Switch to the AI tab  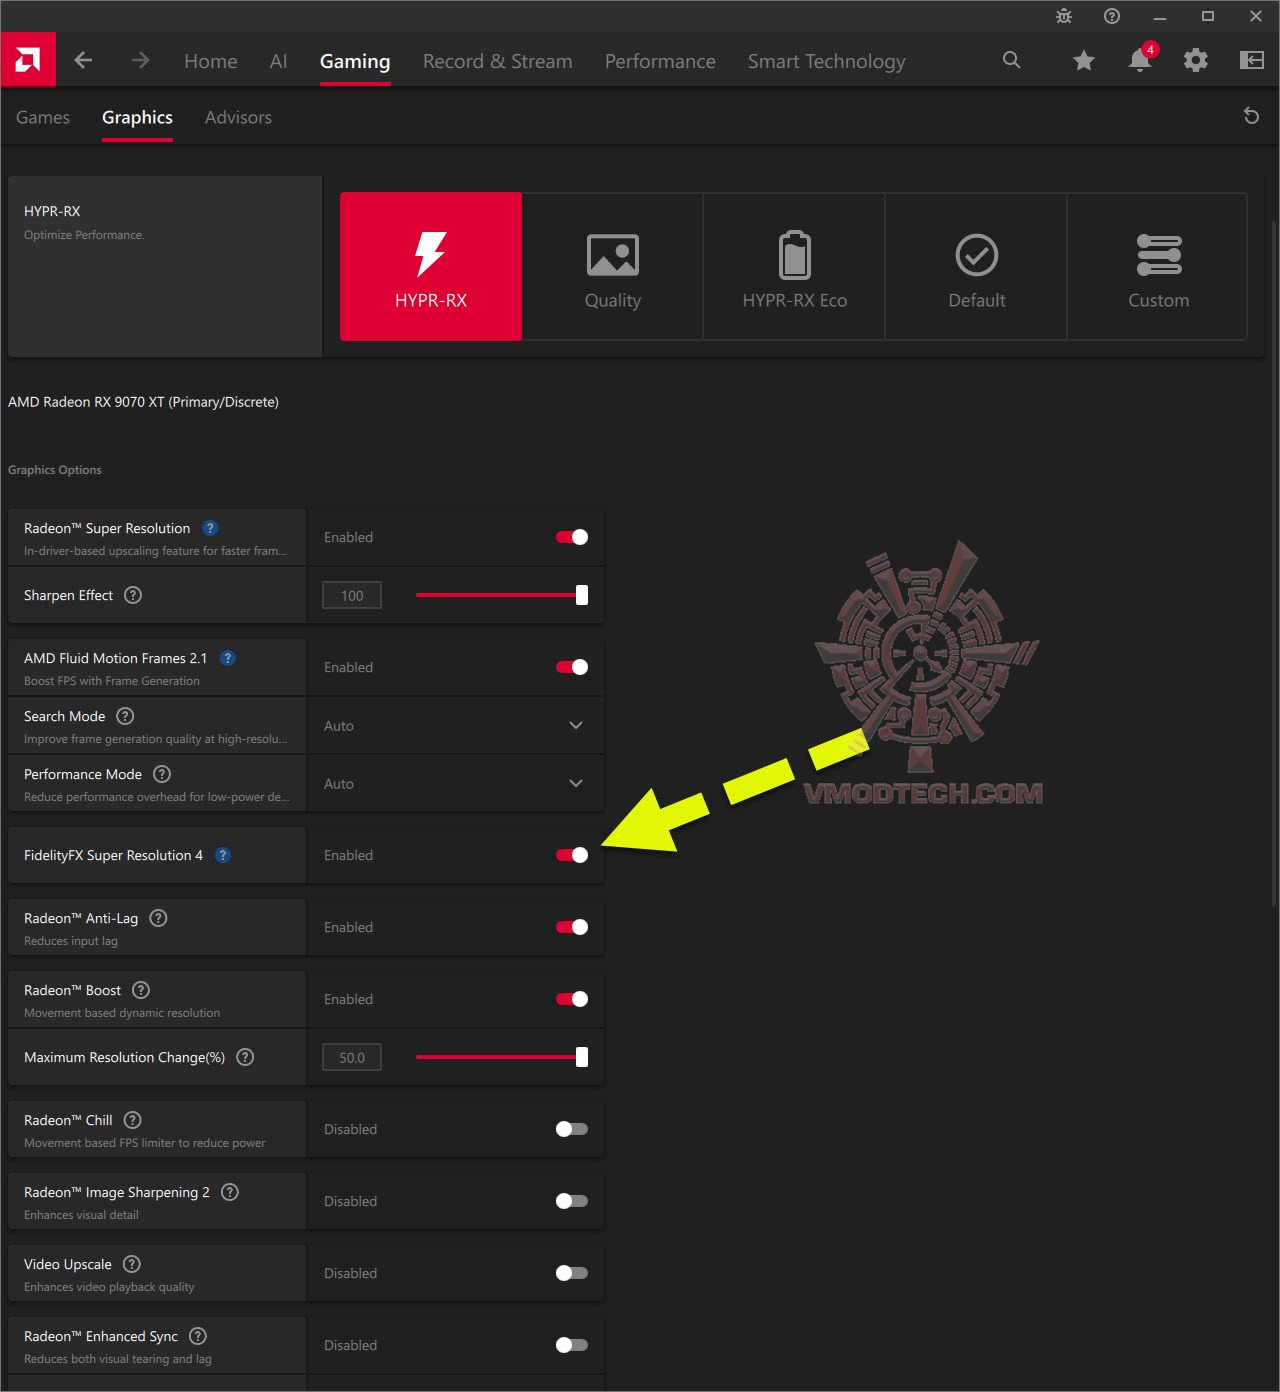click(278, 61)
